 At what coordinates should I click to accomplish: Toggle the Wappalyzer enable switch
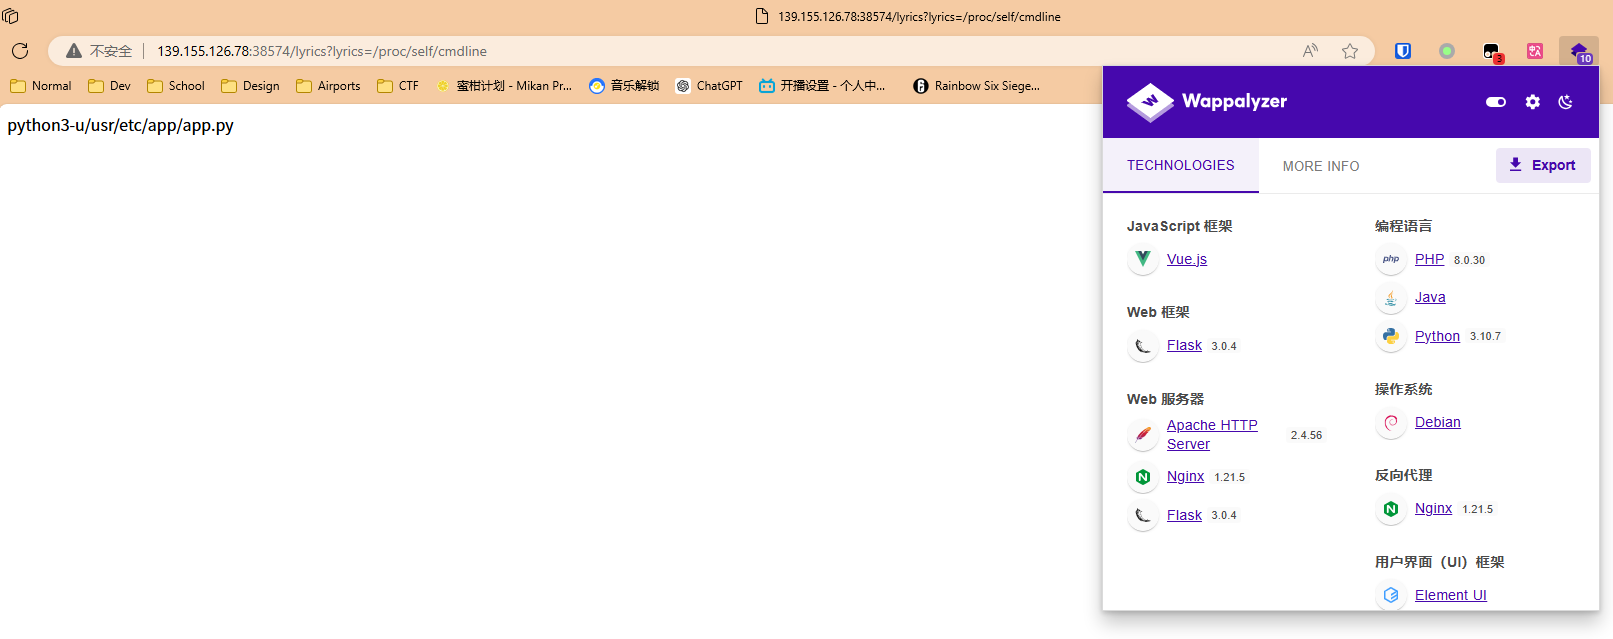[1496, 102]
